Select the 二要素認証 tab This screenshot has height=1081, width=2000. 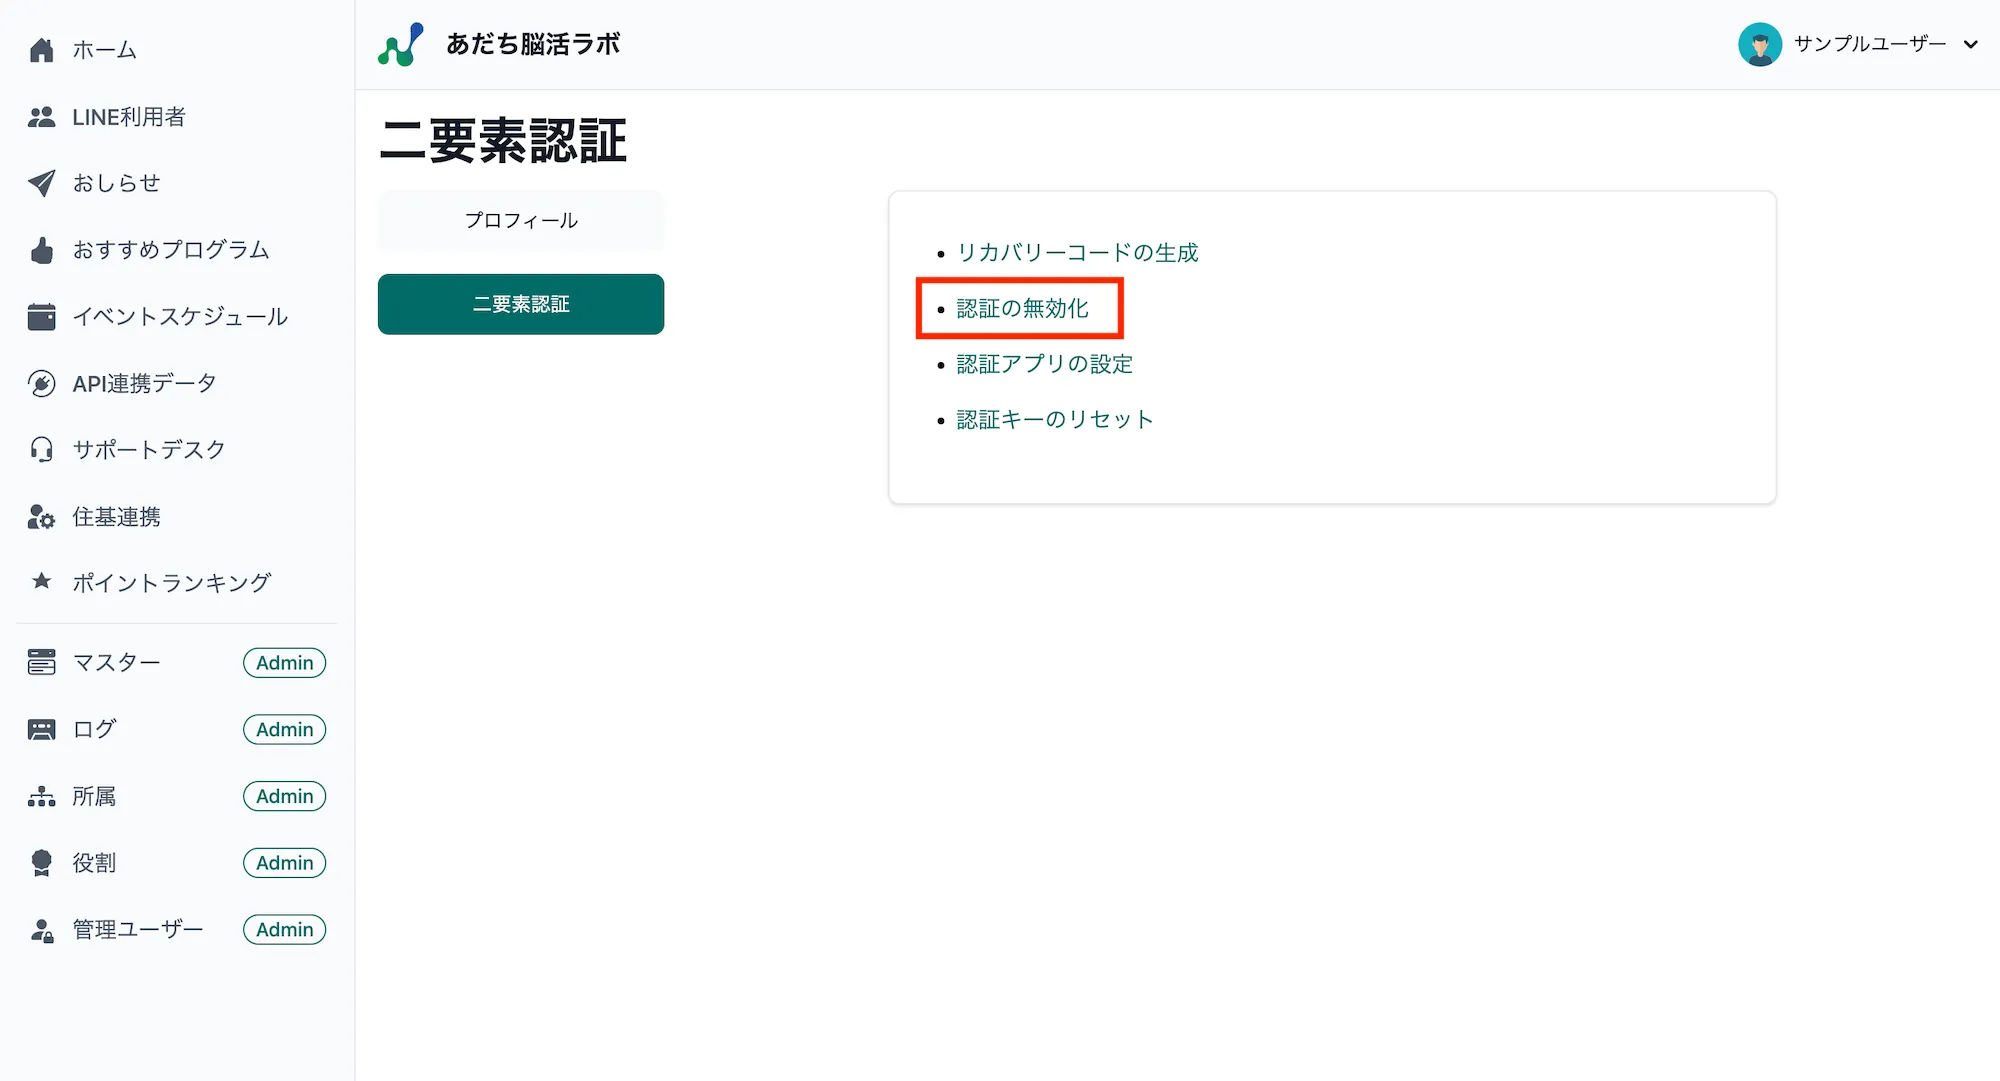(x=521, y=304)
